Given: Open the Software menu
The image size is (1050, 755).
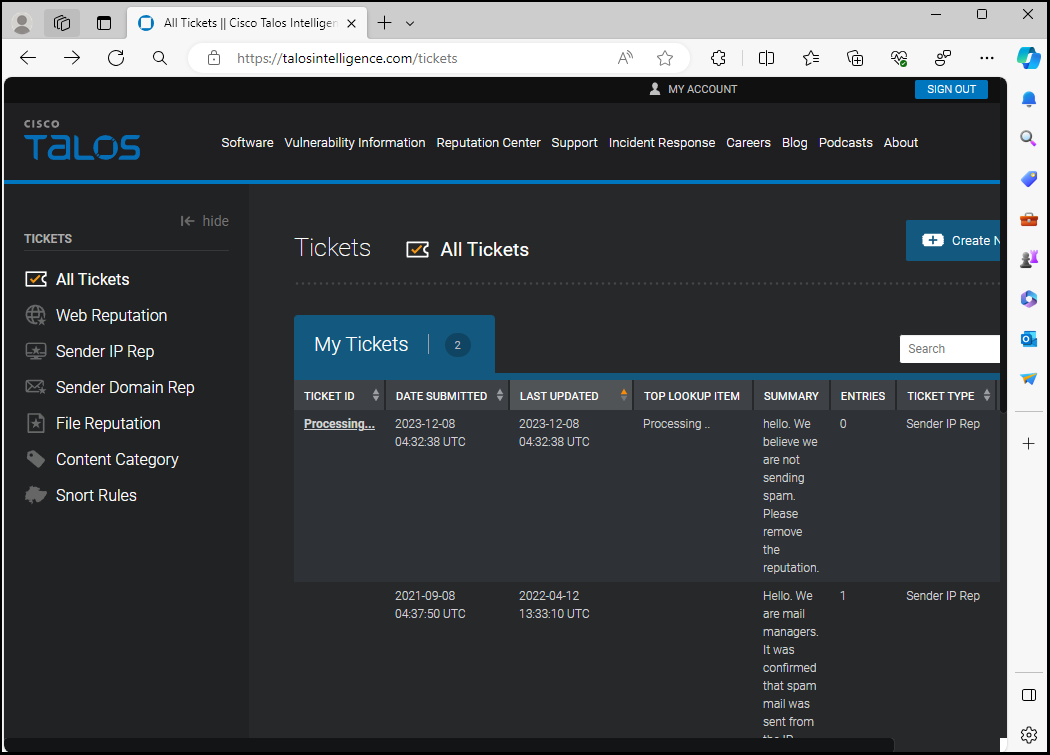Looking at the screenshot, I should 247,143.
